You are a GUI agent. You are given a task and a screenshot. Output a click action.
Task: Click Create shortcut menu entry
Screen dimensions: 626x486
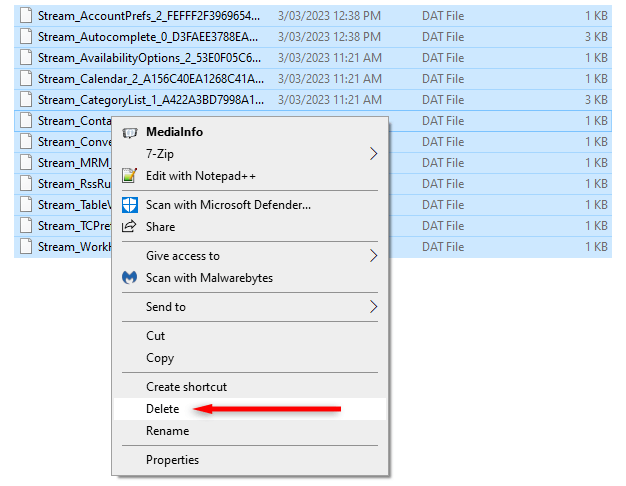(186, 387)
